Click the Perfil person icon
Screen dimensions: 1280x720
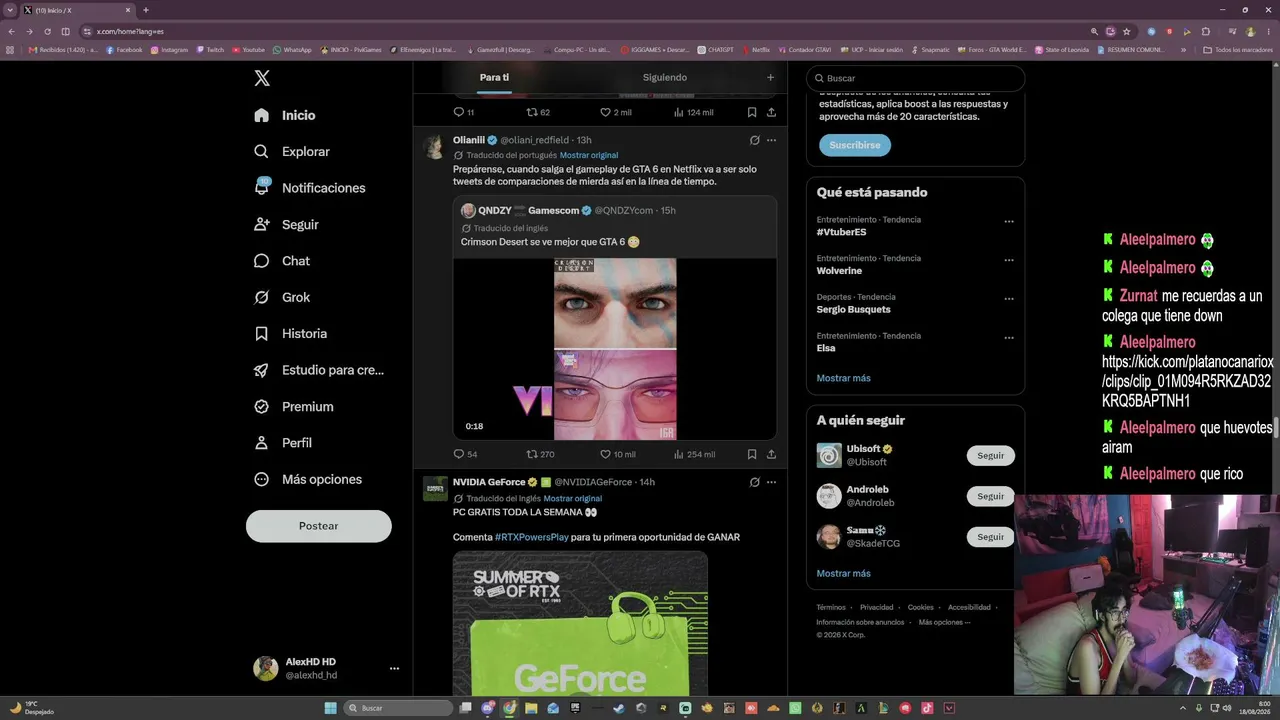(262, 443)
